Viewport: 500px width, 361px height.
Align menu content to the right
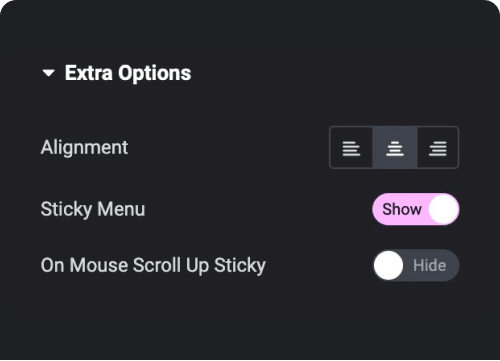pyautogui.click(x=438, y=148)
